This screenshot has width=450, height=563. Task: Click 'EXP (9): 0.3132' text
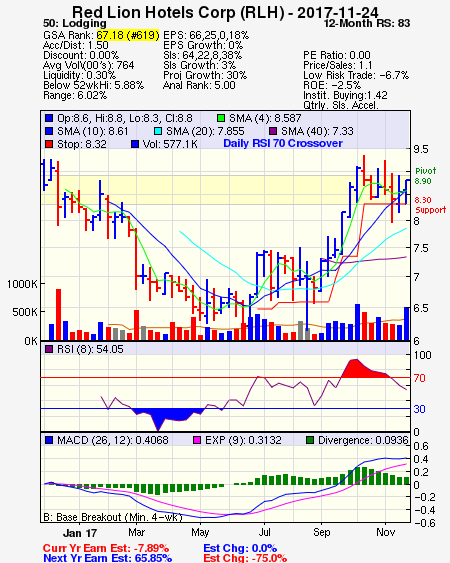coord(243,440)
